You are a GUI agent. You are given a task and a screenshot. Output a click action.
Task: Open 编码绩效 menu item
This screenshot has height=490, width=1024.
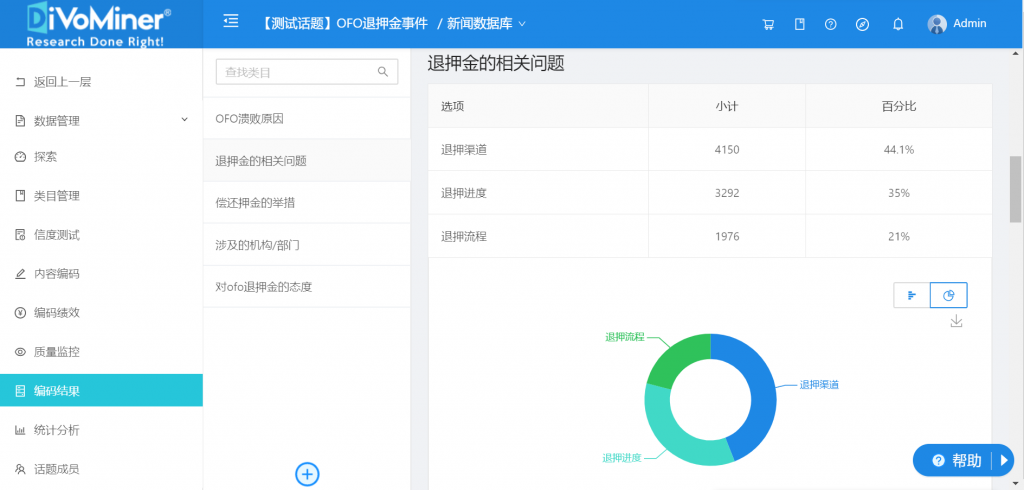point(101,312)
